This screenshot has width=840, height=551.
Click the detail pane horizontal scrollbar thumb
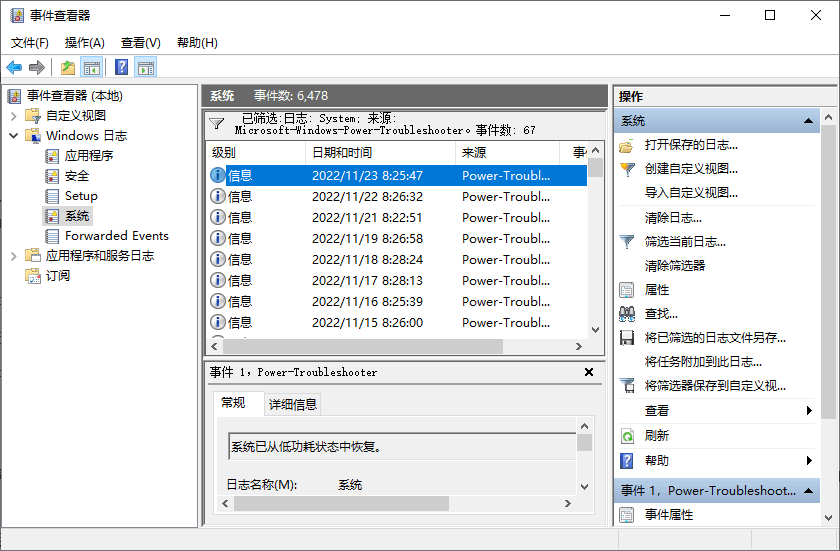click(341, 504)
